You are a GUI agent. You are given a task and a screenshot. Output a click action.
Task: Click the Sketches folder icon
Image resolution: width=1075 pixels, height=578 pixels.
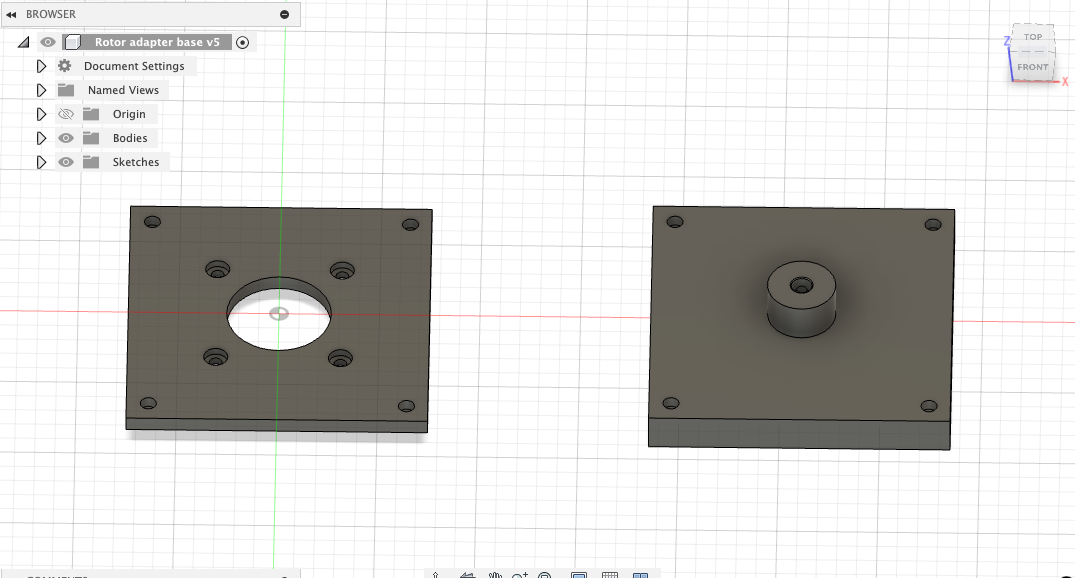[x=91, y=162]
